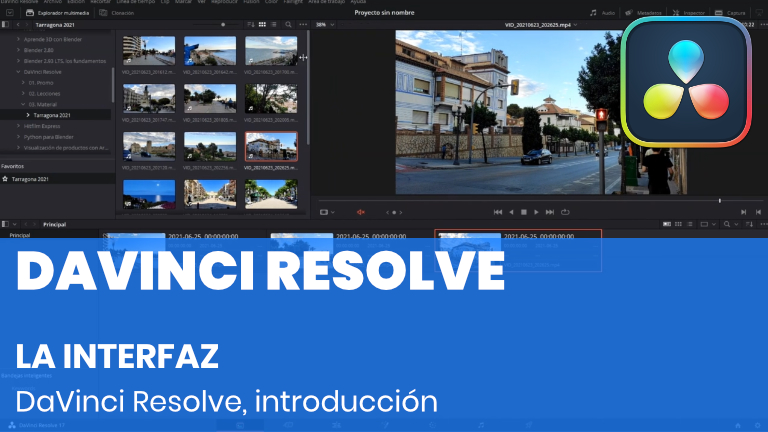This screenshot has height=432, width=768.
Task: Expand the Hitfilm Express folder
Action: click(19, 126)
